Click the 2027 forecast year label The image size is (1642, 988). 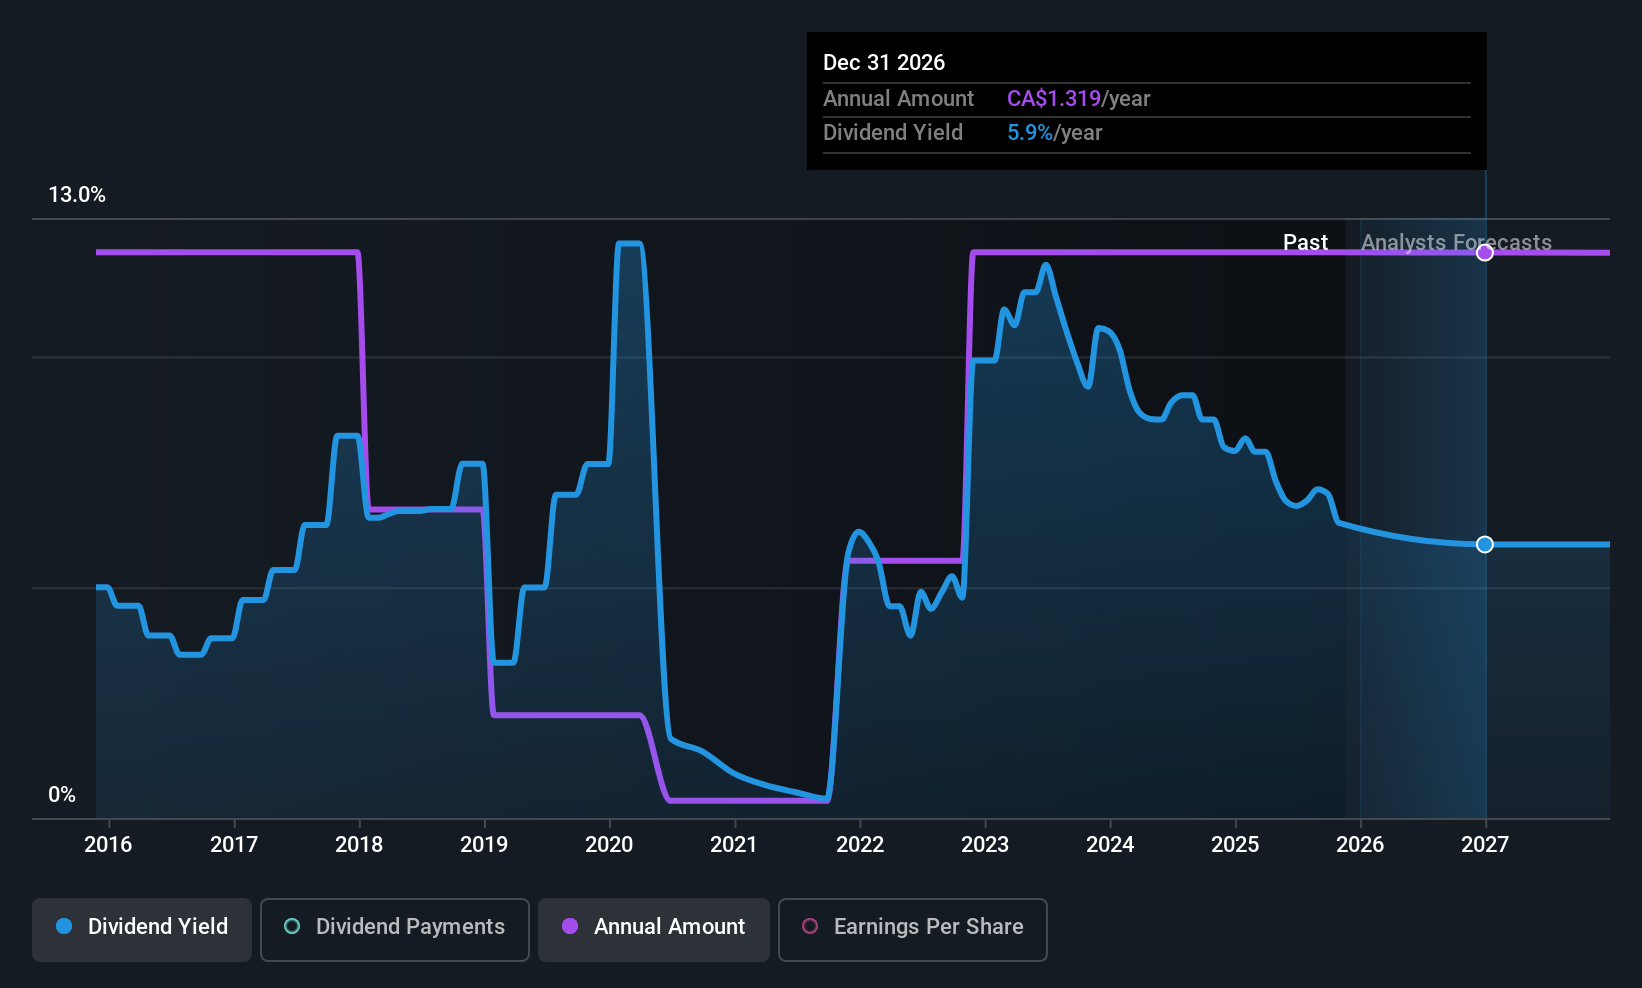point(1484,845)
